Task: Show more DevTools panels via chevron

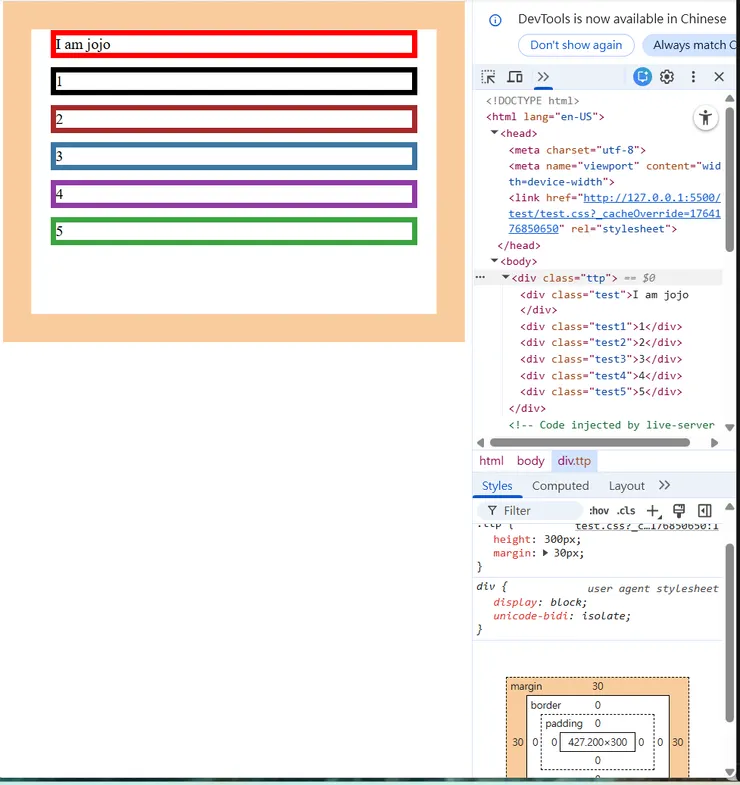Action: (543, 77)
